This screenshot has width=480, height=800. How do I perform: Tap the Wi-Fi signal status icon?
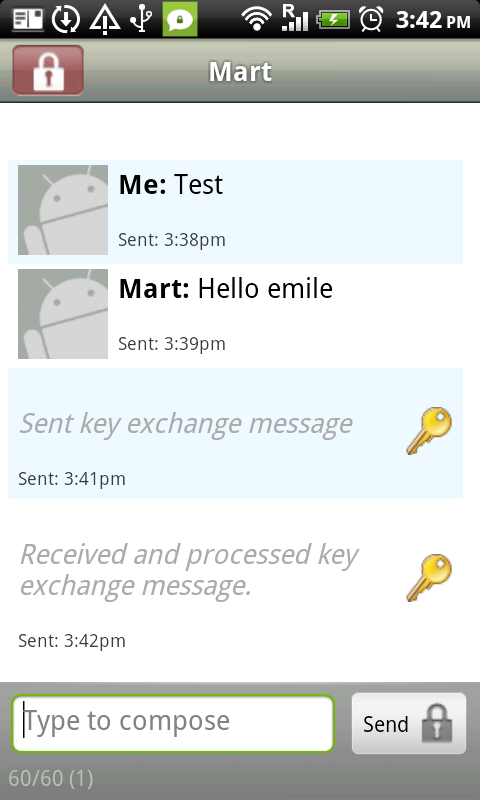257,19
